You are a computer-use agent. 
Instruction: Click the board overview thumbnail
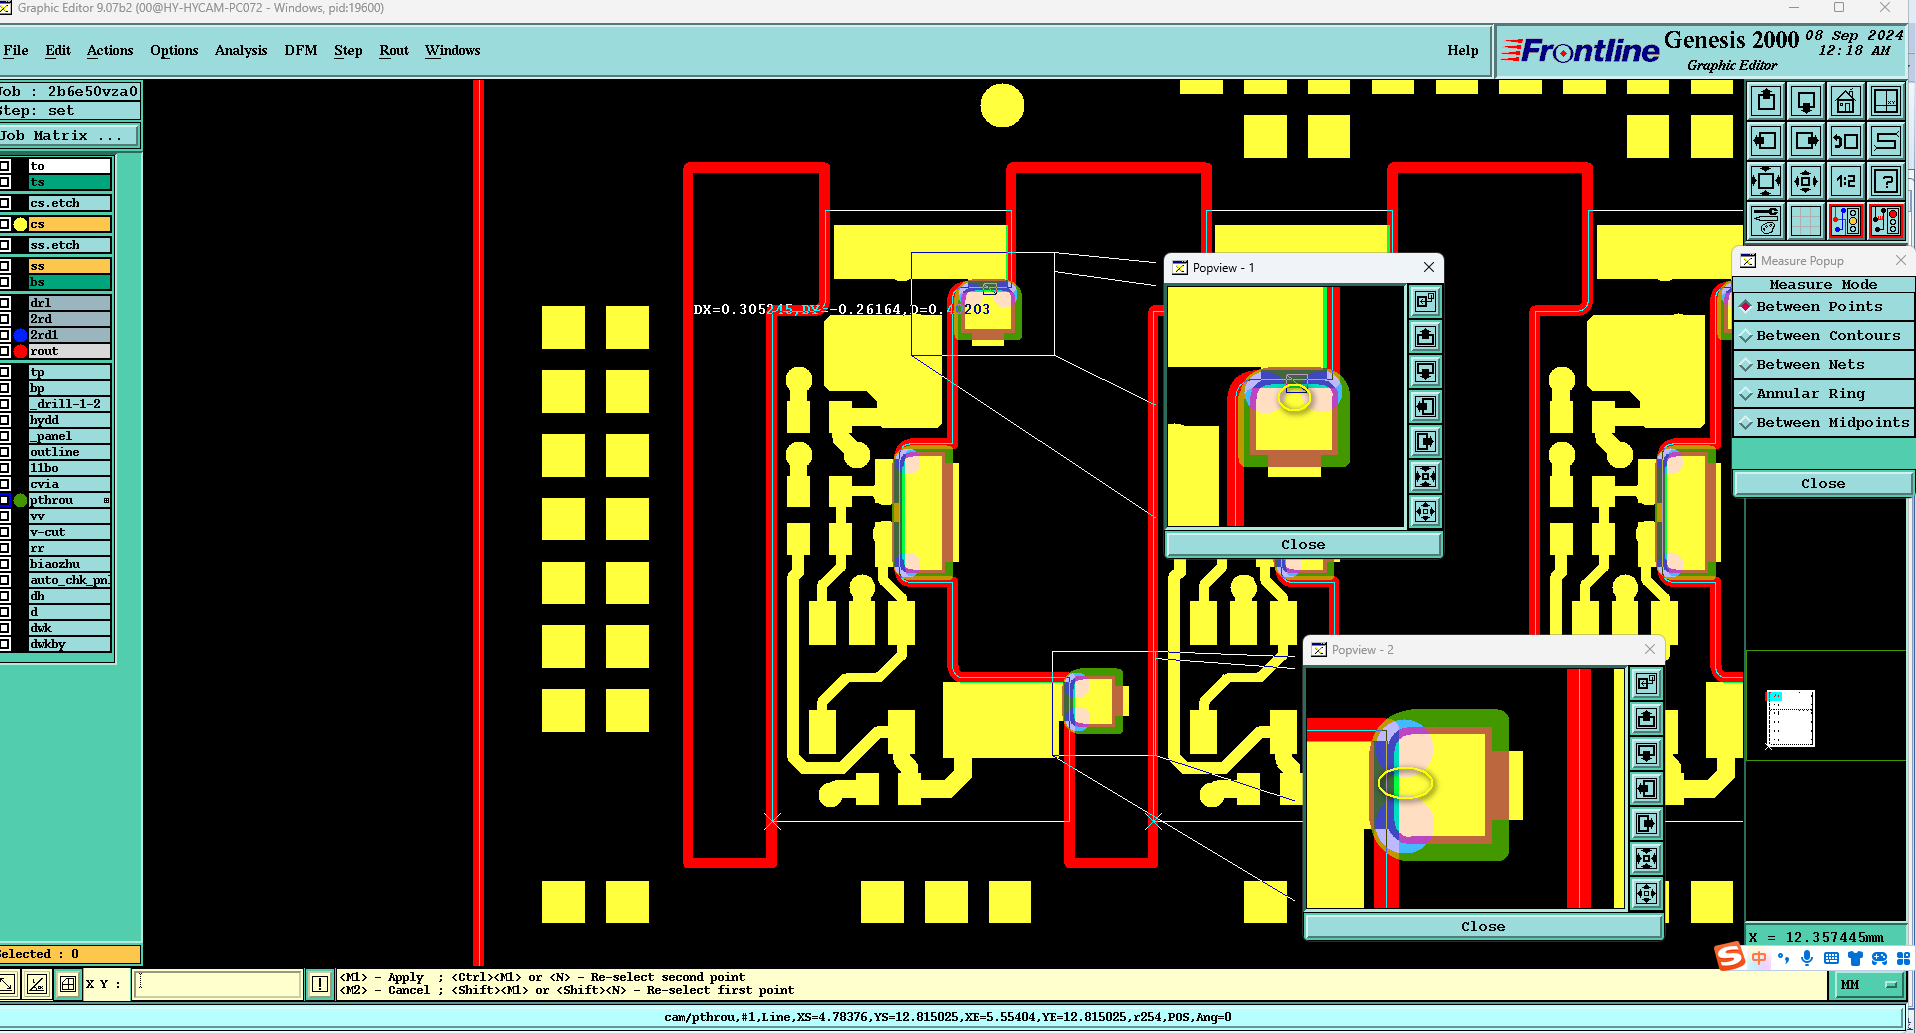coord(1790,718)
